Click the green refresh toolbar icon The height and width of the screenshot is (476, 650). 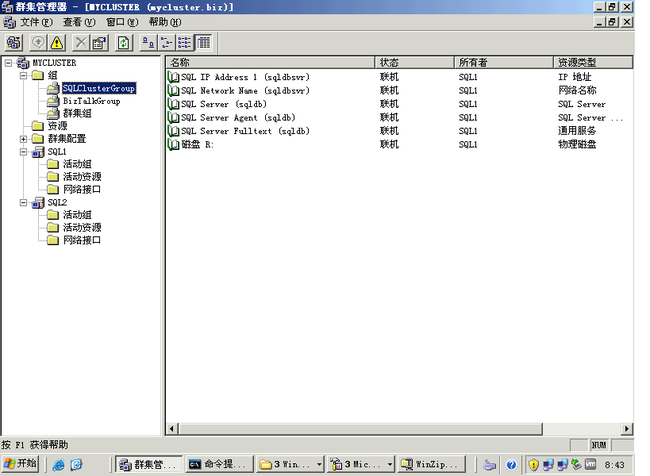coord(124,42)
